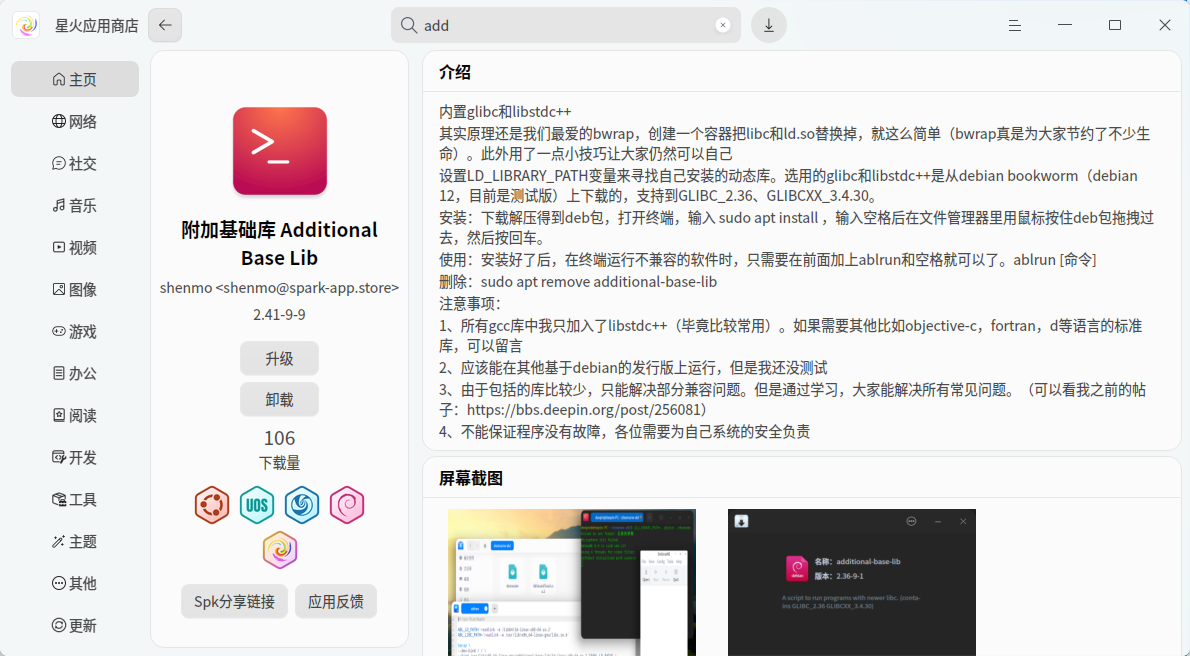Click the download count 106

(x=279, y=438)
